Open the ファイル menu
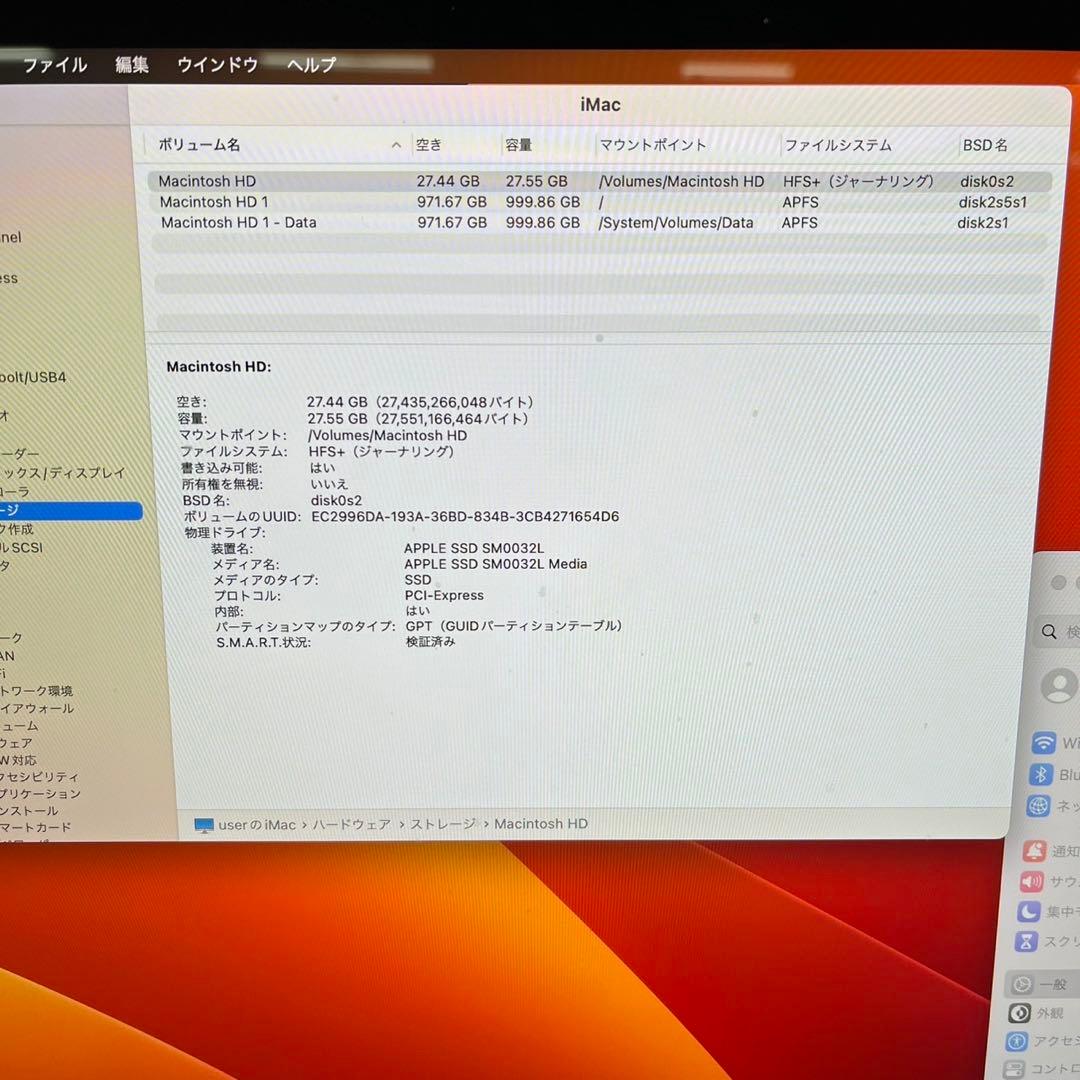The width and height of the screenshot is (1080, 1080). pyautogui.click(x=55, y=65)
